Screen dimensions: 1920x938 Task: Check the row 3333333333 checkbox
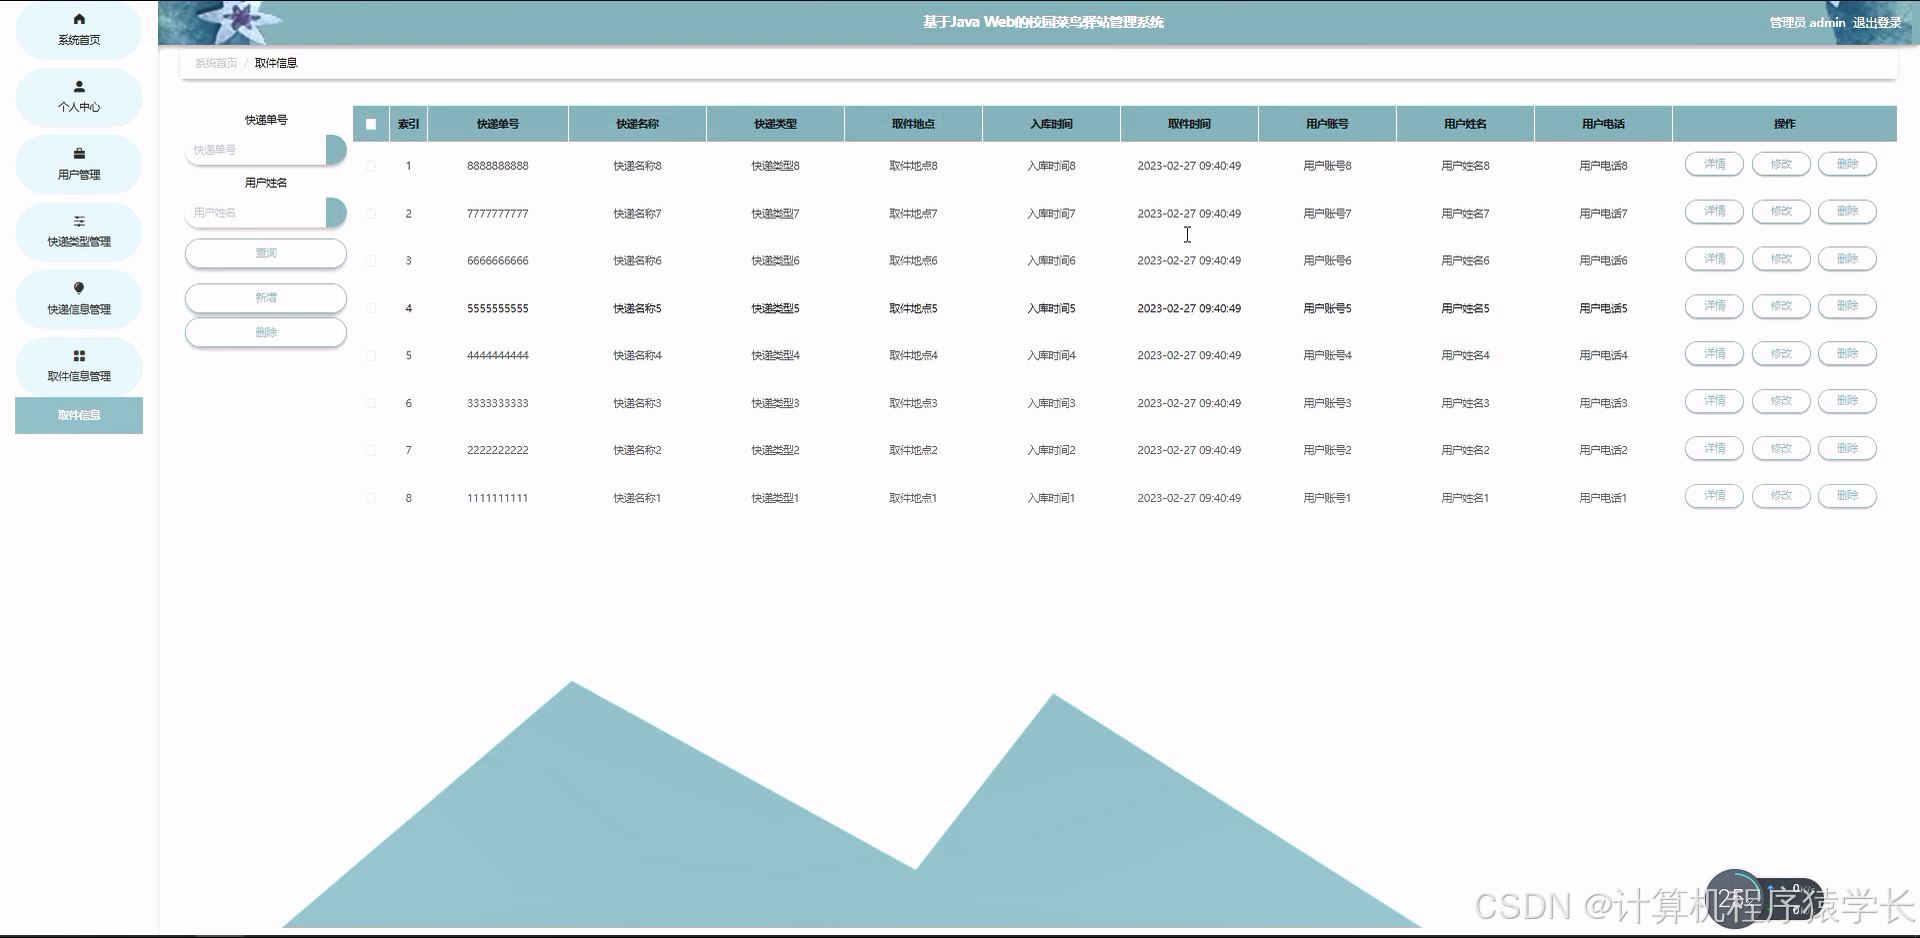pos(371,403)
